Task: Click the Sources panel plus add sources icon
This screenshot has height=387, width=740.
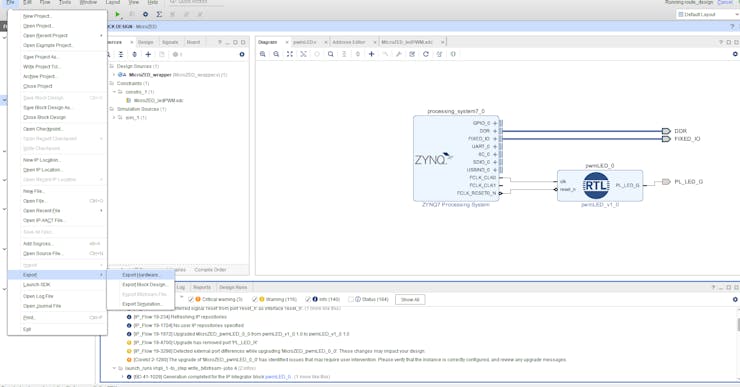Action: click(x=148, y=55)
